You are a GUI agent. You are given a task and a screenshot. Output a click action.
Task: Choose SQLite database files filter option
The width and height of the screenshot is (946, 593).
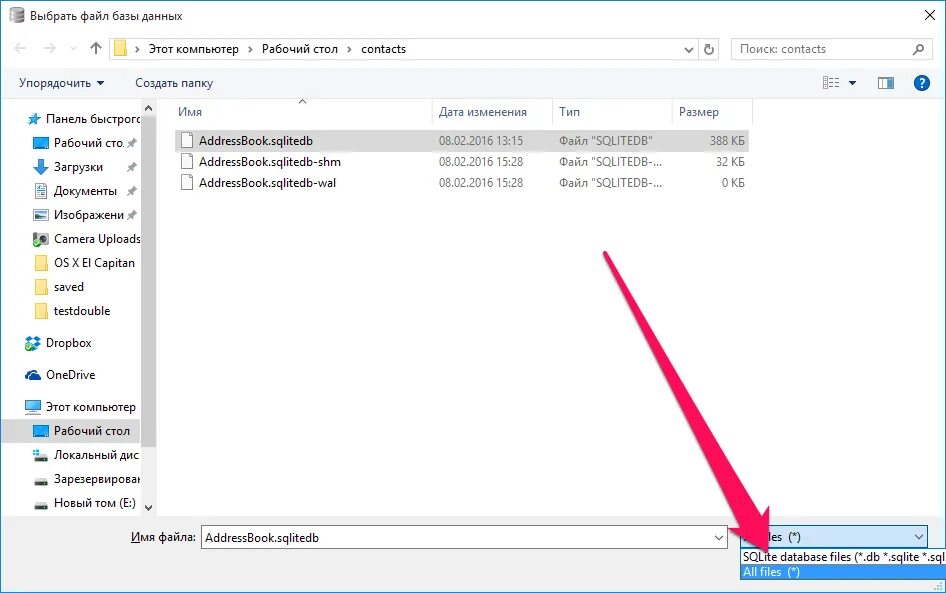click(843, 557)
